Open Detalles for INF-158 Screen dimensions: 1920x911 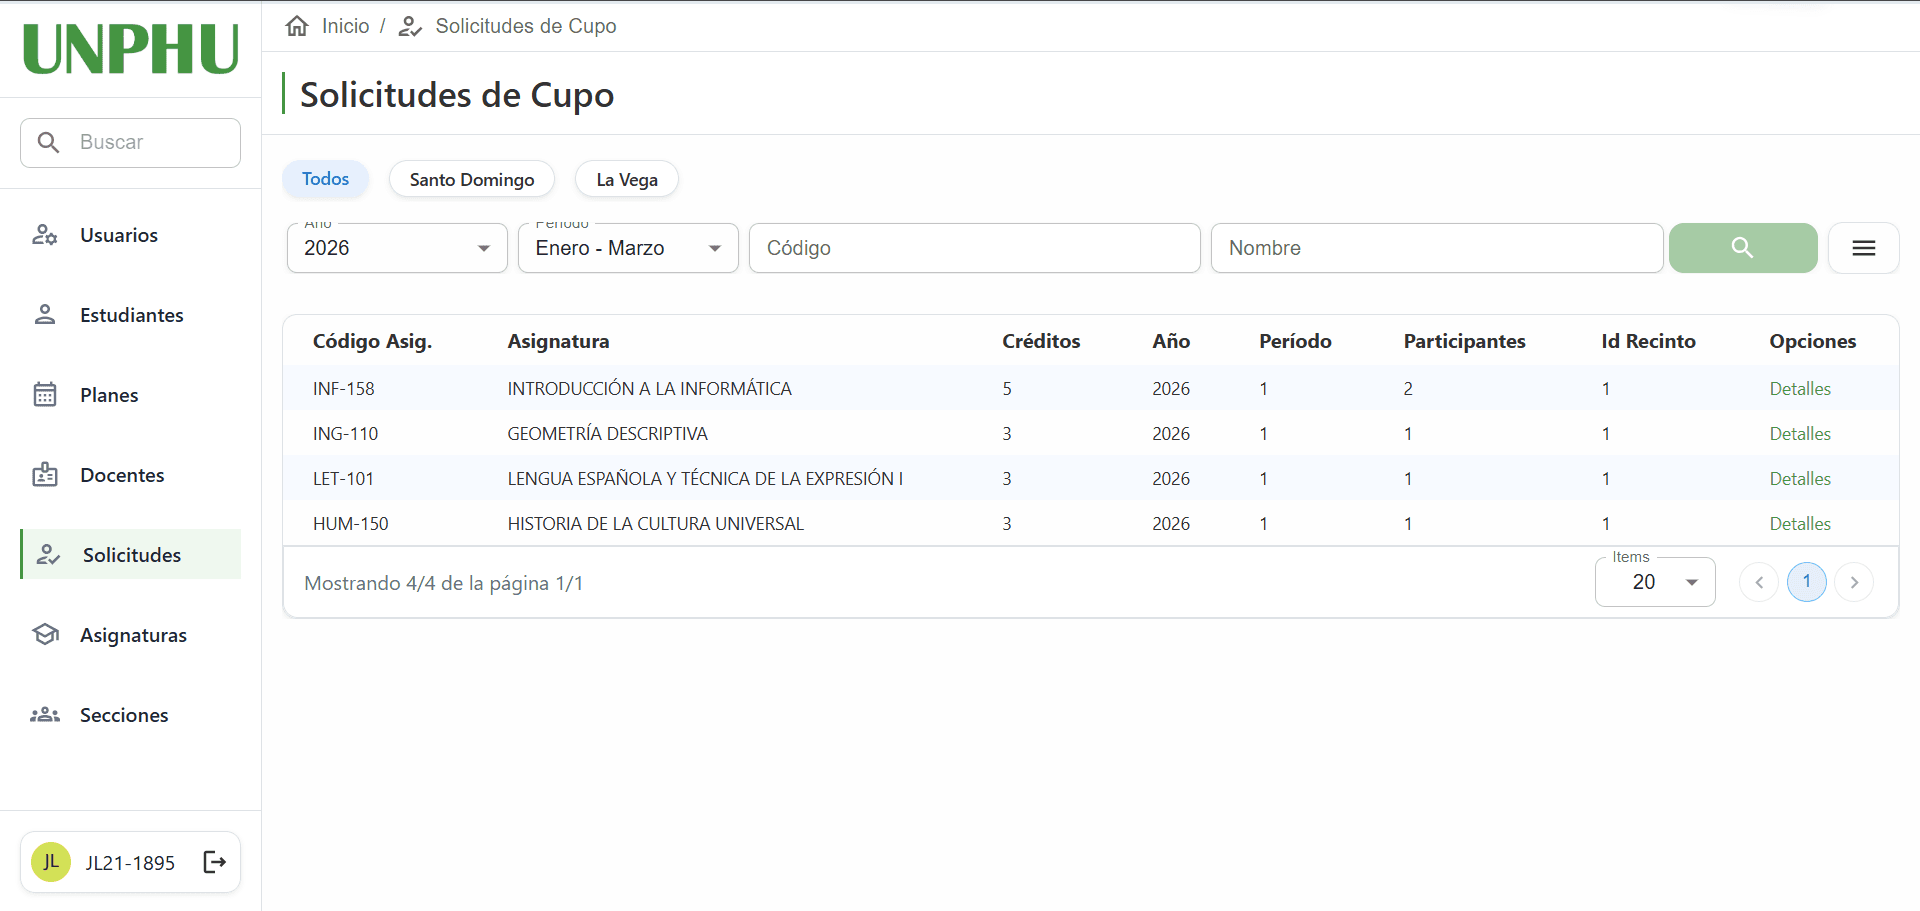[x=1800, y=388]
